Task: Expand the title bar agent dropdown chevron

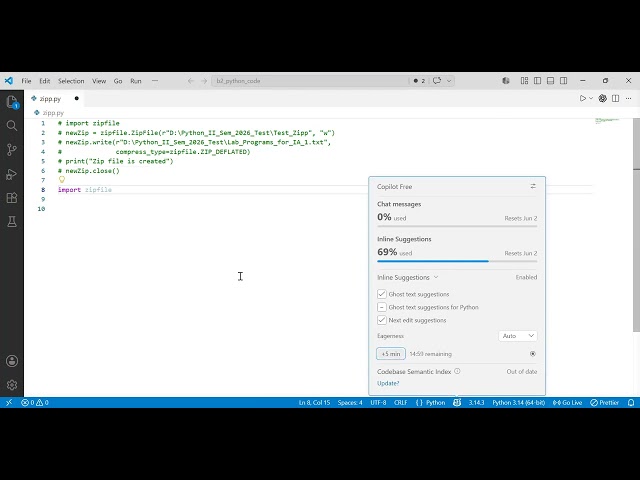Action: tap(449, 81)
